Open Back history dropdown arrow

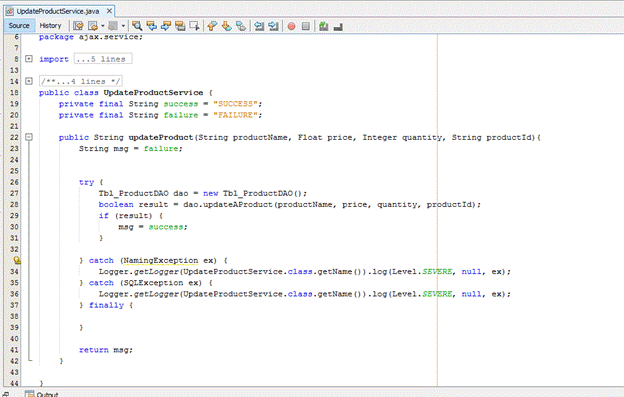click(x=103, y=26)
